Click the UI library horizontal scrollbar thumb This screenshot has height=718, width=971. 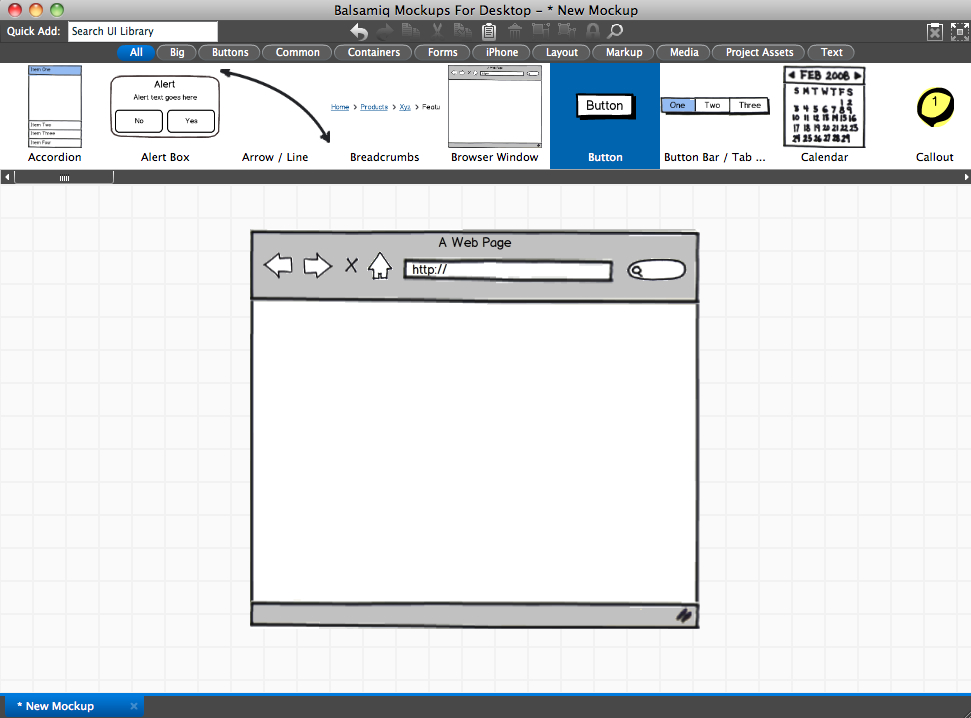[x=64, y=178]
